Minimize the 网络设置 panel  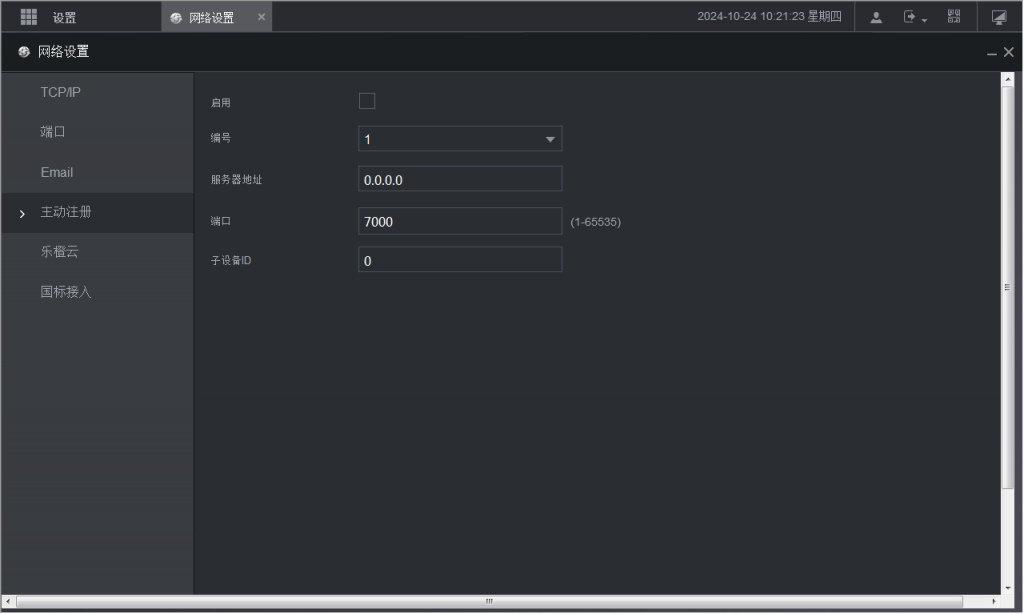click(x=991, y=53)
